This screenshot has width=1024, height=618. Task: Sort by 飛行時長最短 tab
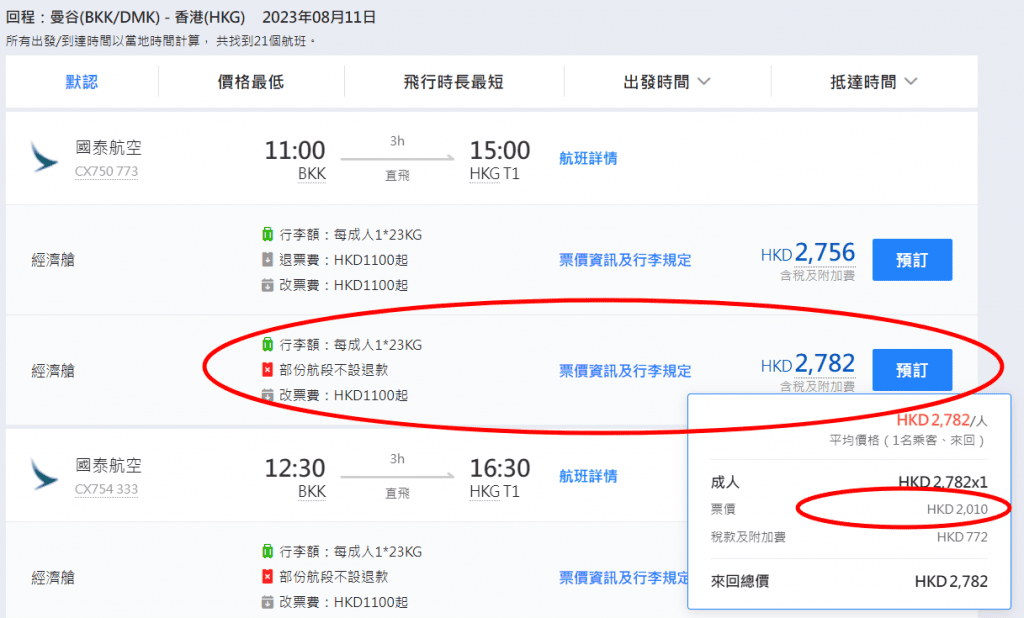(454, 82)
